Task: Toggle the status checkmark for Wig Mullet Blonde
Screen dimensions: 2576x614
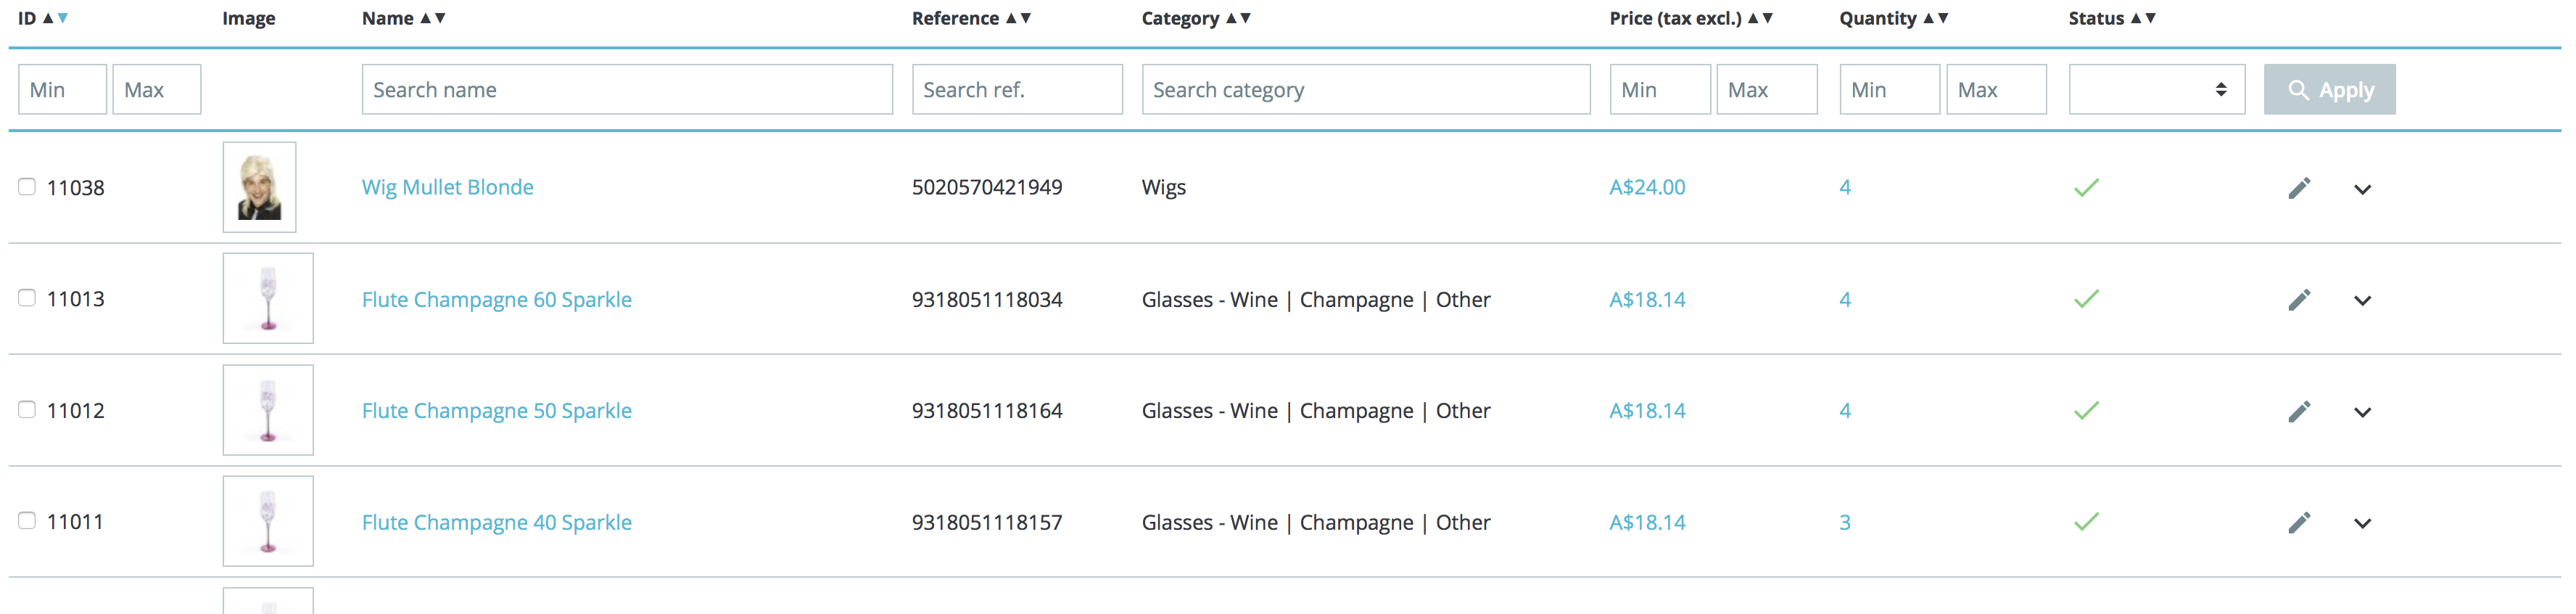Action: (x=2086, y=188)
